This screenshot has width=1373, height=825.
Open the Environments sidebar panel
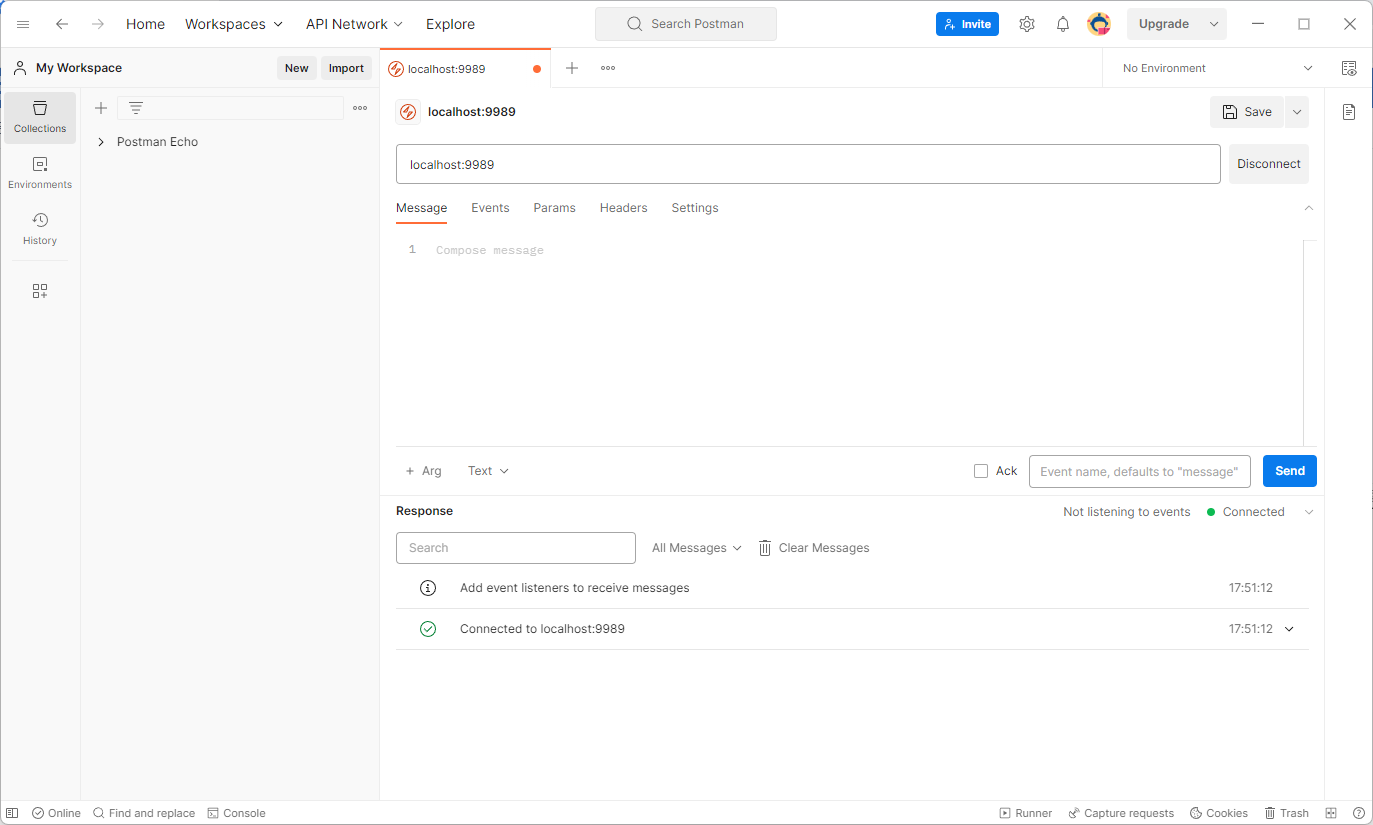[40, 174]
